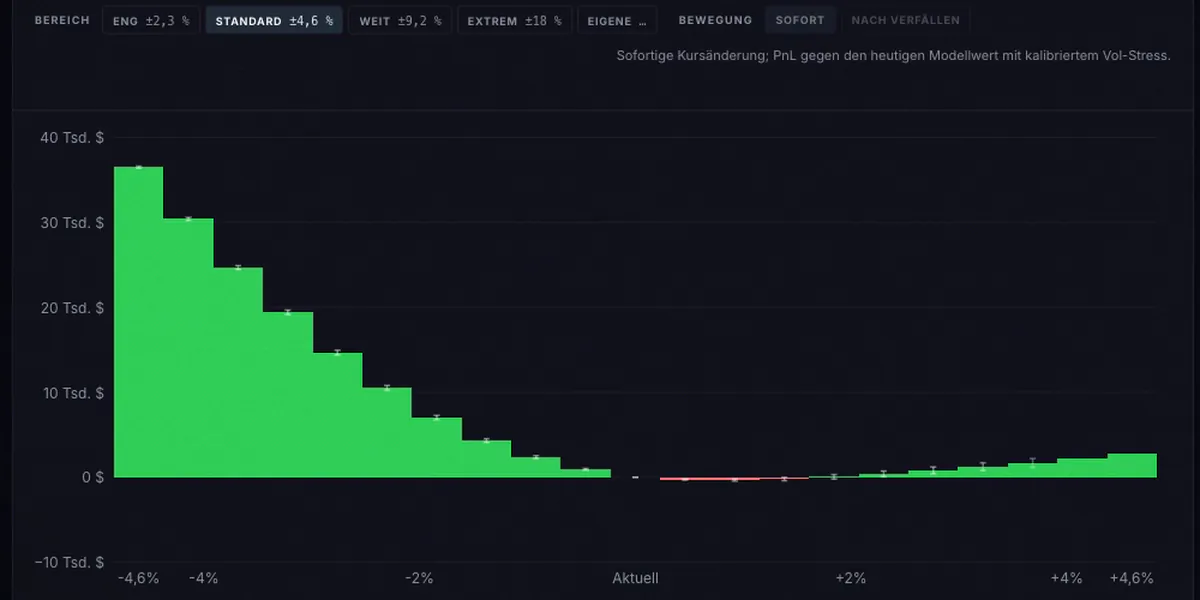Screen dimensions: 1200x600
Task: Click the Aktuell x-axis label
Action: point(635,578)
